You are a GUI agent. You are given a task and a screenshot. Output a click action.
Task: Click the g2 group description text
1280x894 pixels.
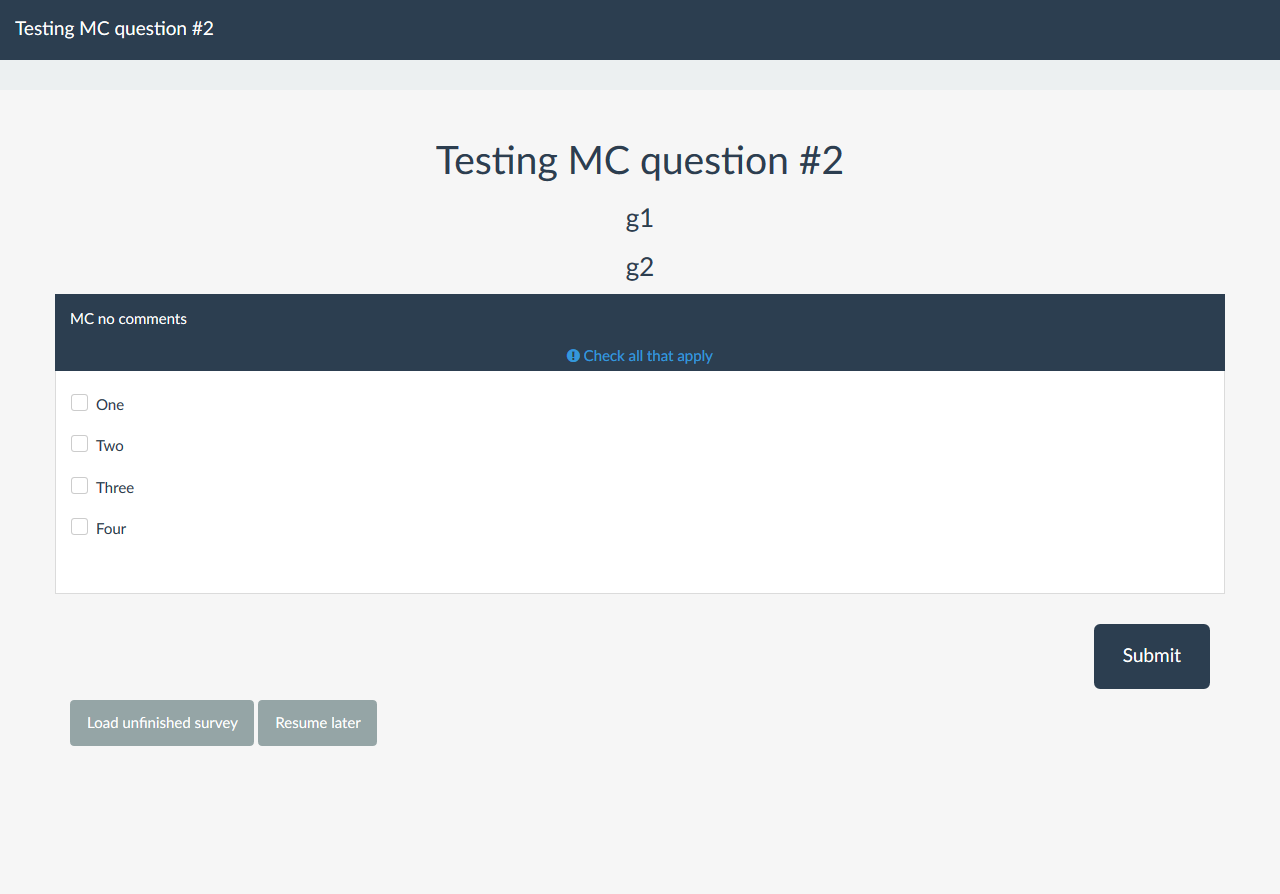pyautogui.click(x=640, y=268)
